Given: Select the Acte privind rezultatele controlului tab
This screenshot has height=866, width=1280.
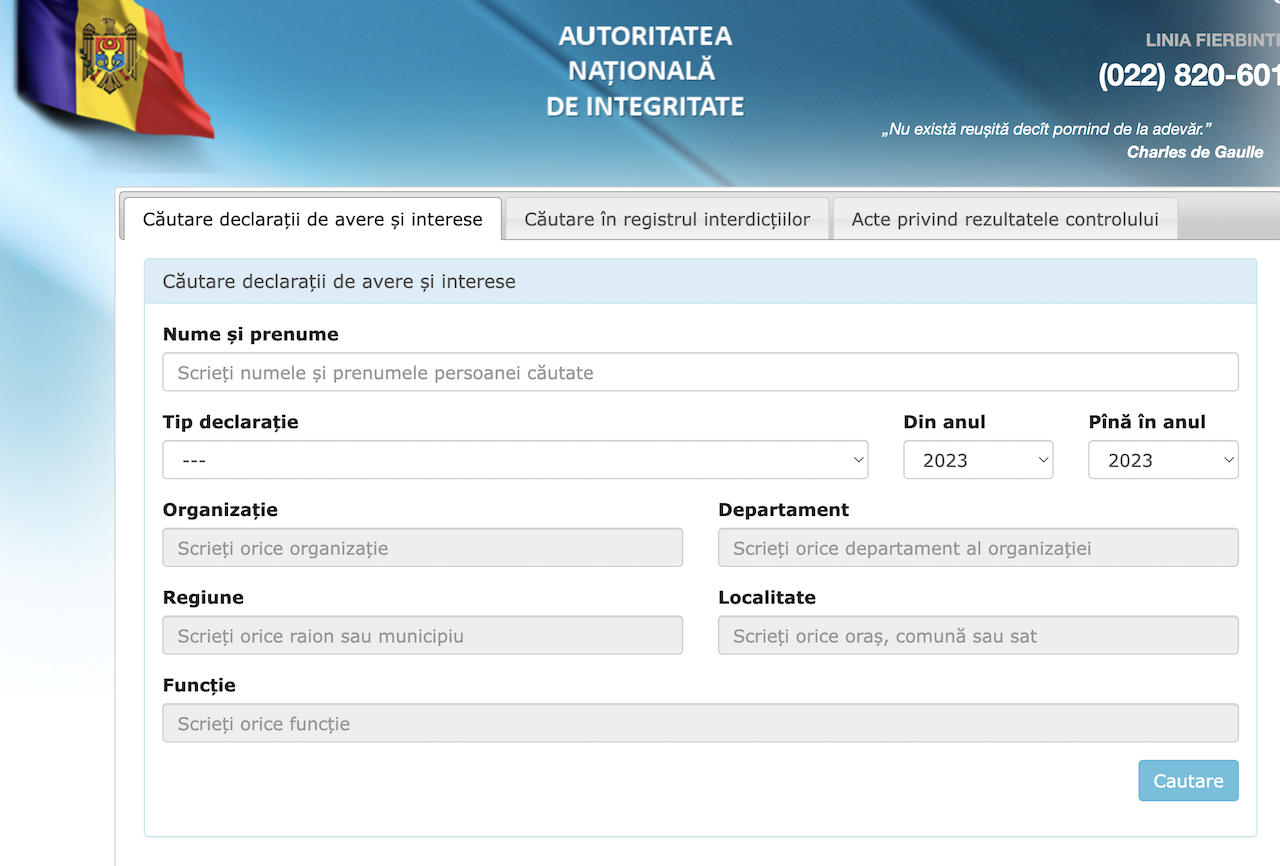Looking at the screenshot, I should (x=1004, y=219).
